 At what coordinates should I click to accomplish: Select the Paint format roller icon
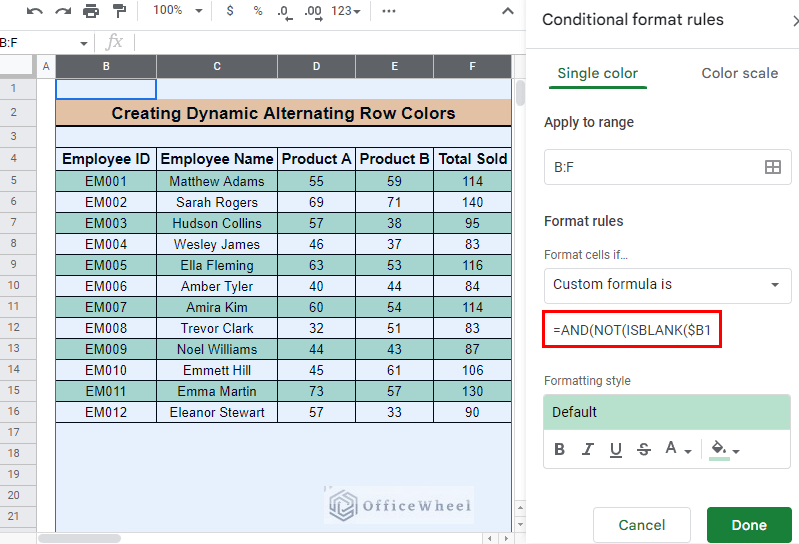pyautogui.click(x=120, y=11)
